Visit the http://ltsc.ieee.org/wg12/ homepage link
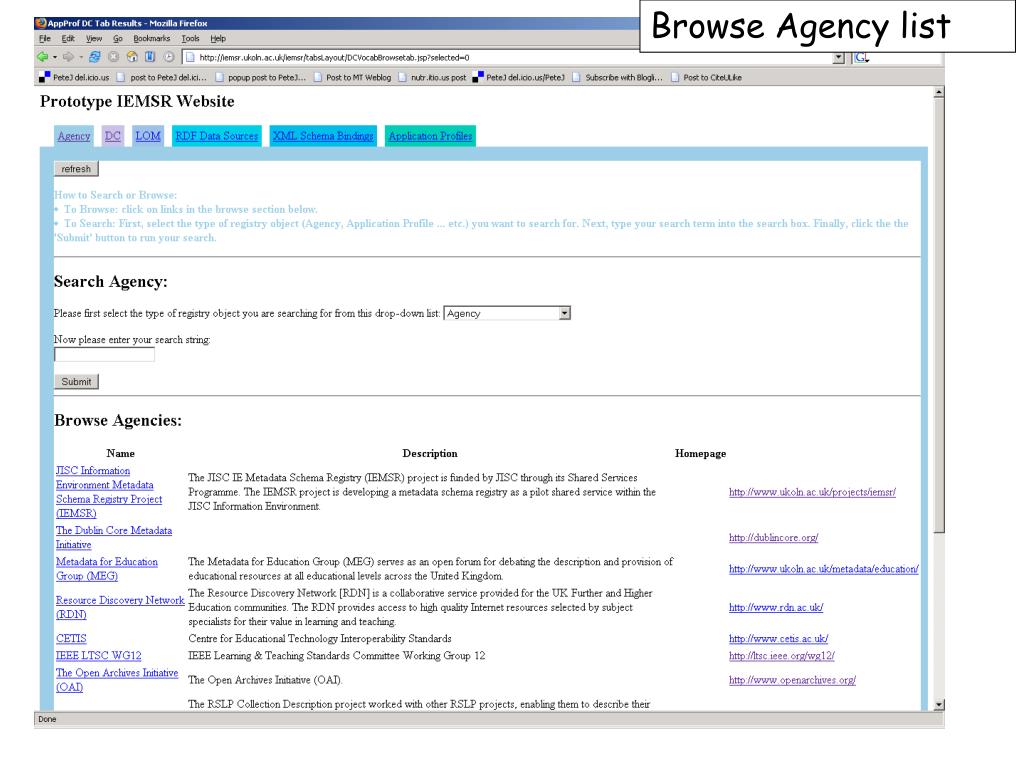 coord(782,656)
